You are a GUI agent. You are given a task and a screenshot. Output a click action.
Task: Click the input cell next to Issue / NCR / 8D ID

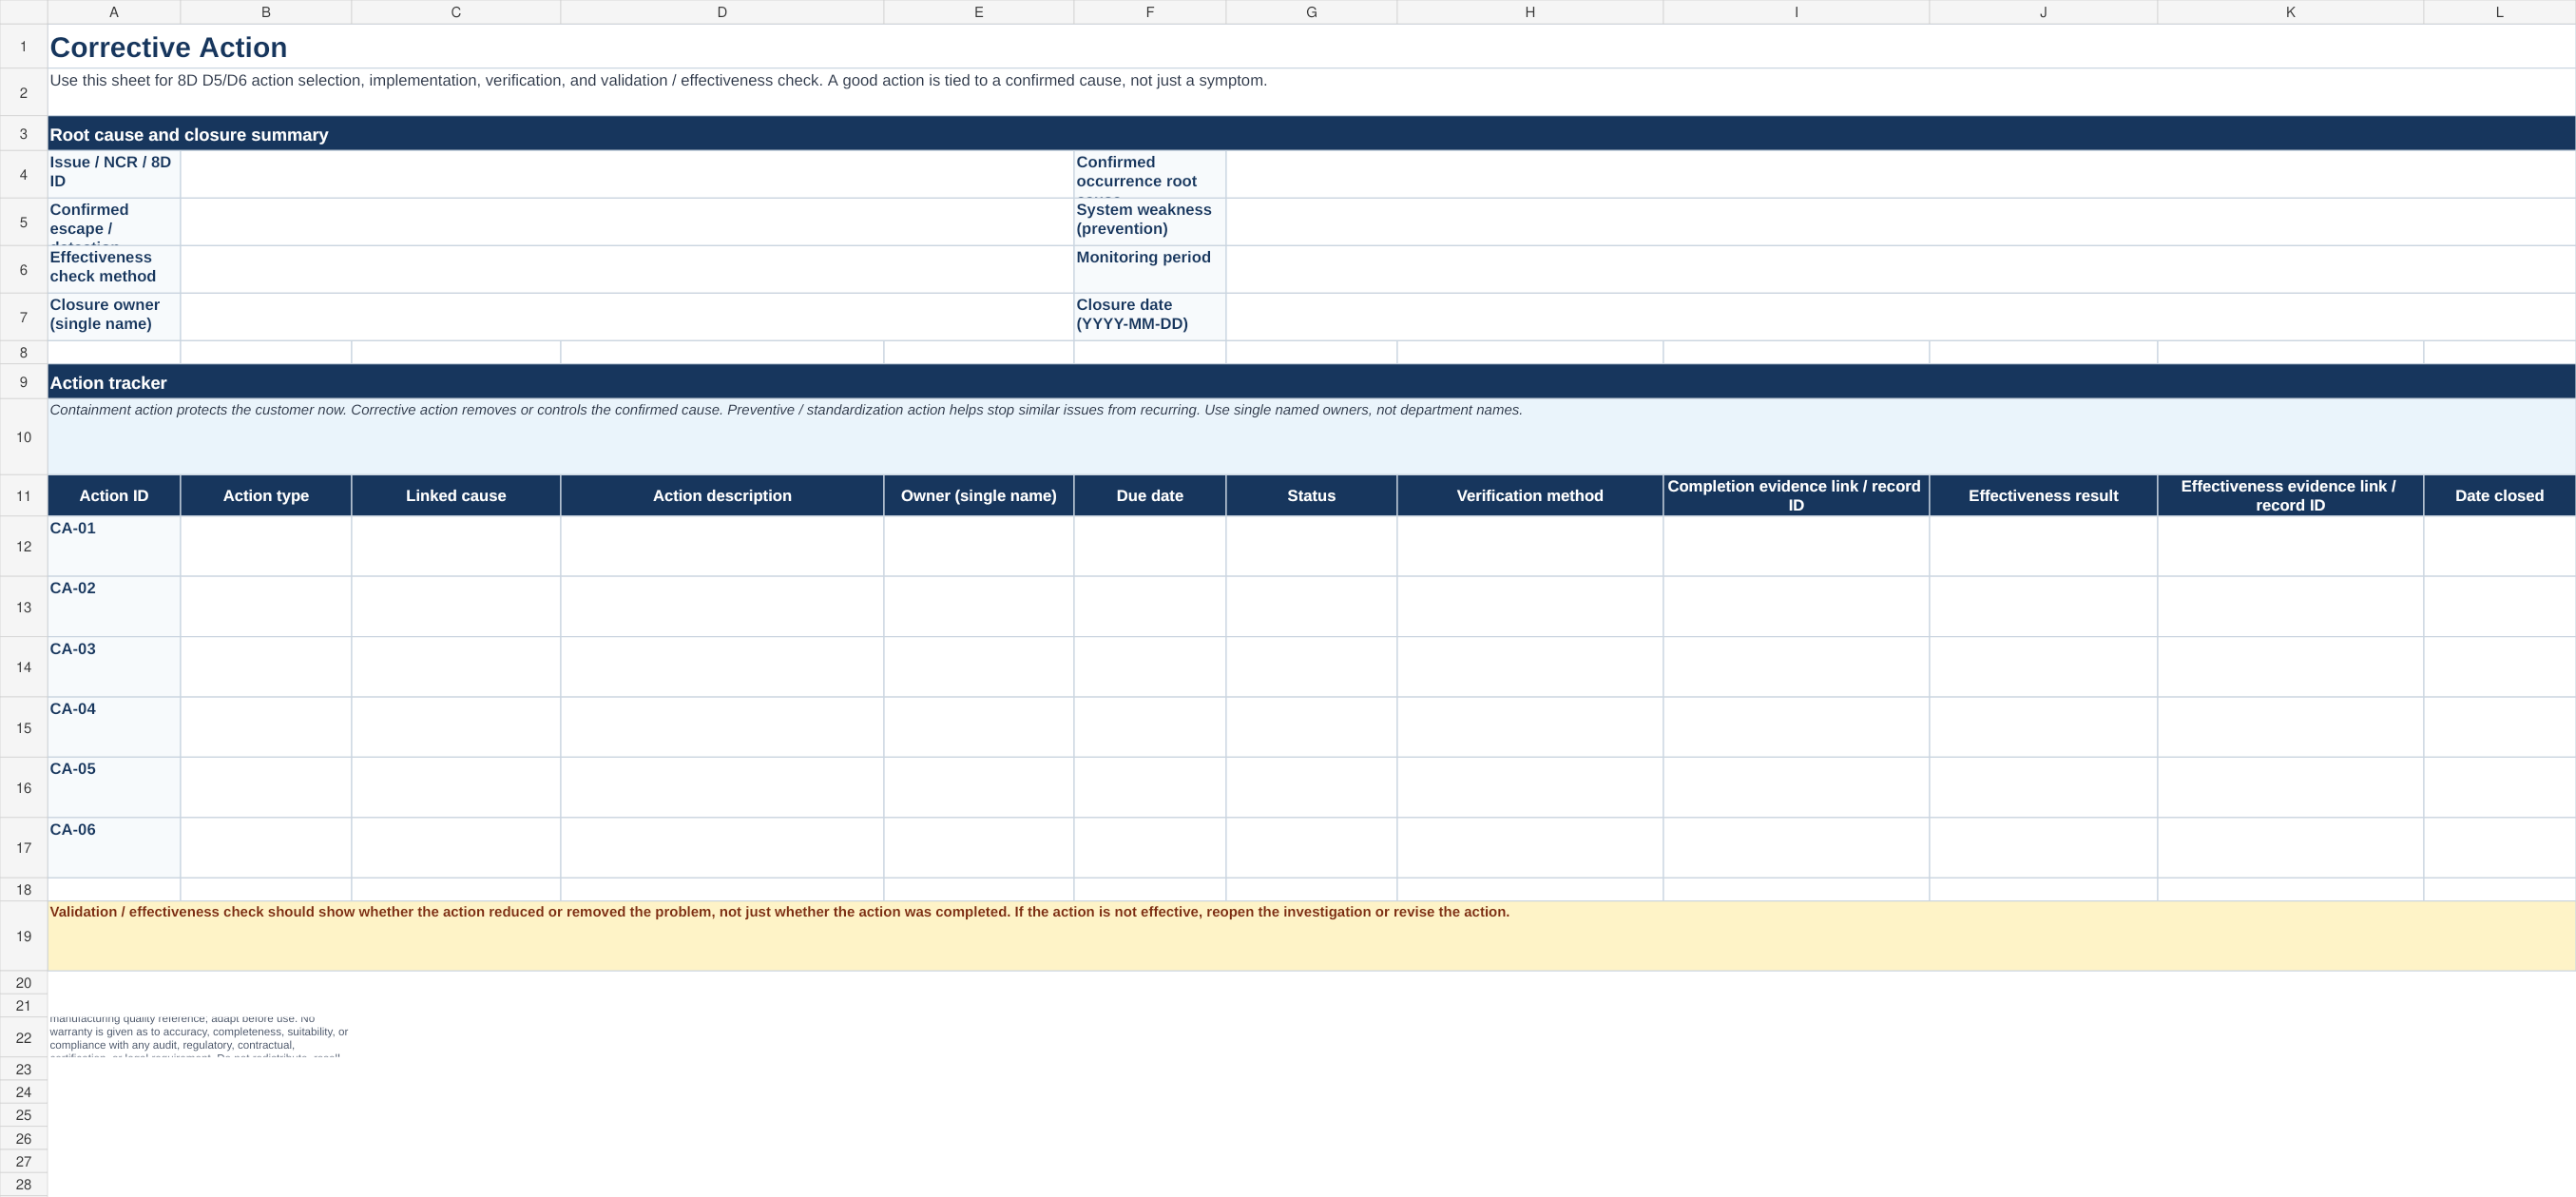coord(627,174)
